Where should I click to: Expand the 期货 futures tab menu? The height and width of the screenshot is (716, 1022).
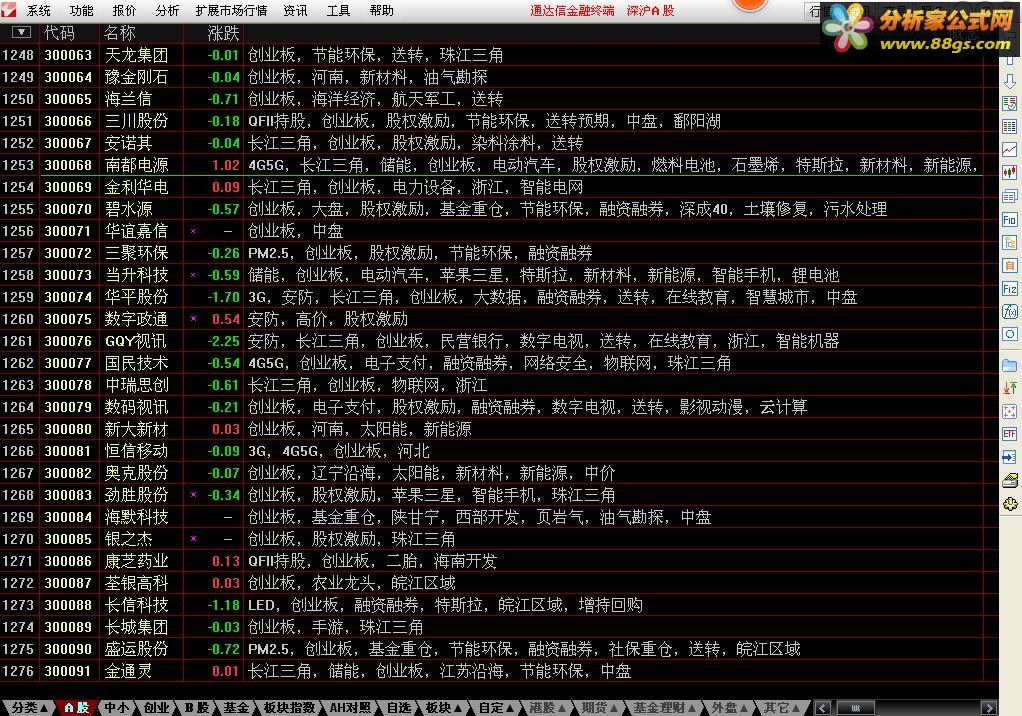[x=599, y=708]
